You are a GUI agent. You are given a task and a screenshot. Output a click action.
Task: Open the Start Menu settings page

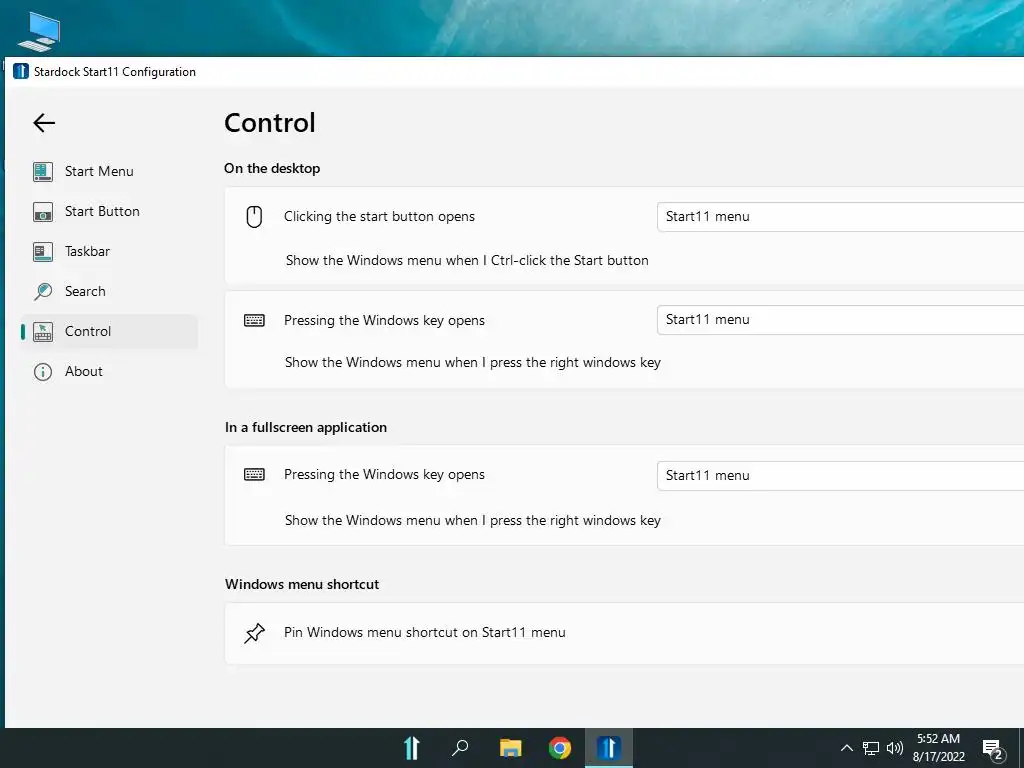pyautogui.click(x=109, y=172)
